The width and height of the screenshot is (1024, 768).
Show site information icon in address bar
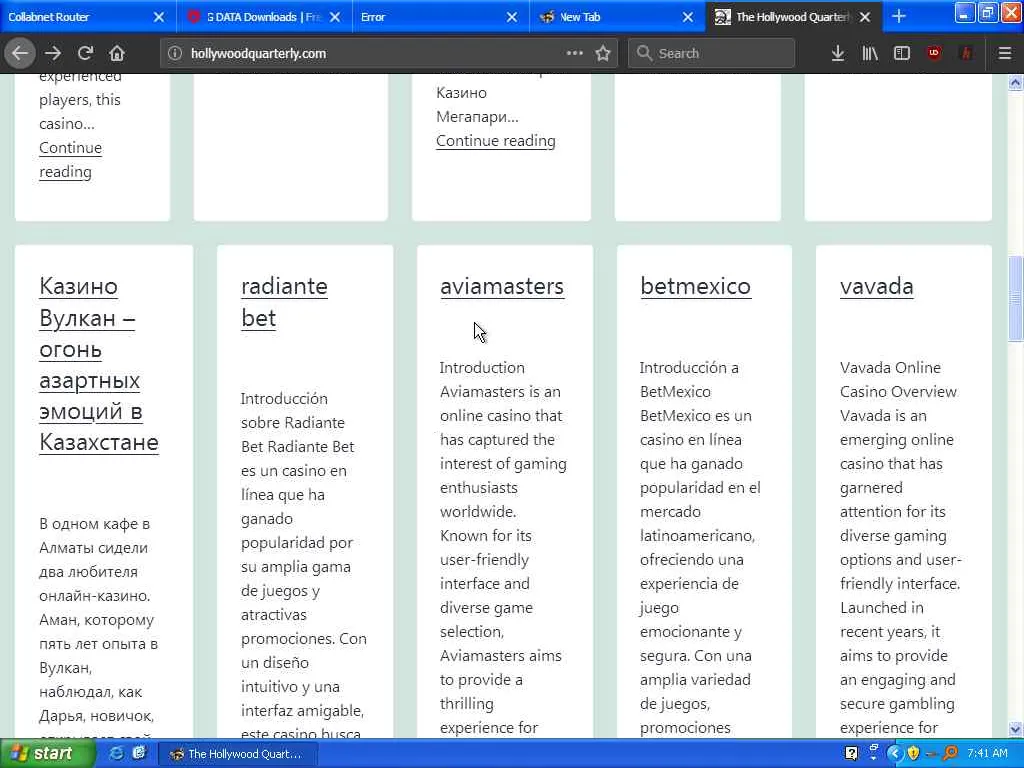[x=174, y=54]
